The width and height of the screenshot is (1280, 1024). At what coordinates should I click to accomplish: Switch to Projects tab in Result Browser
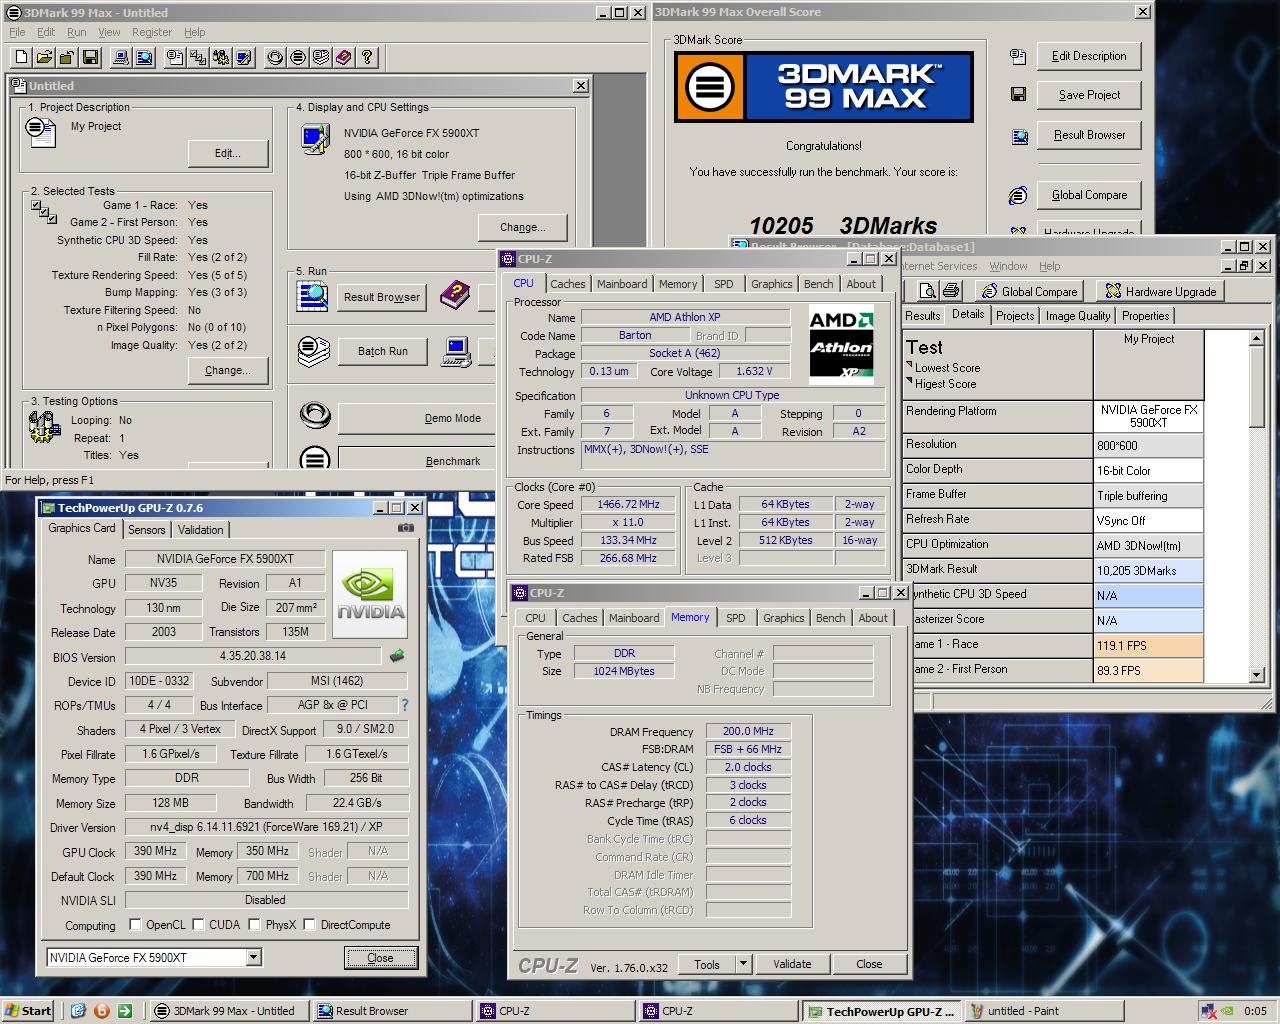coord(1015,316)
